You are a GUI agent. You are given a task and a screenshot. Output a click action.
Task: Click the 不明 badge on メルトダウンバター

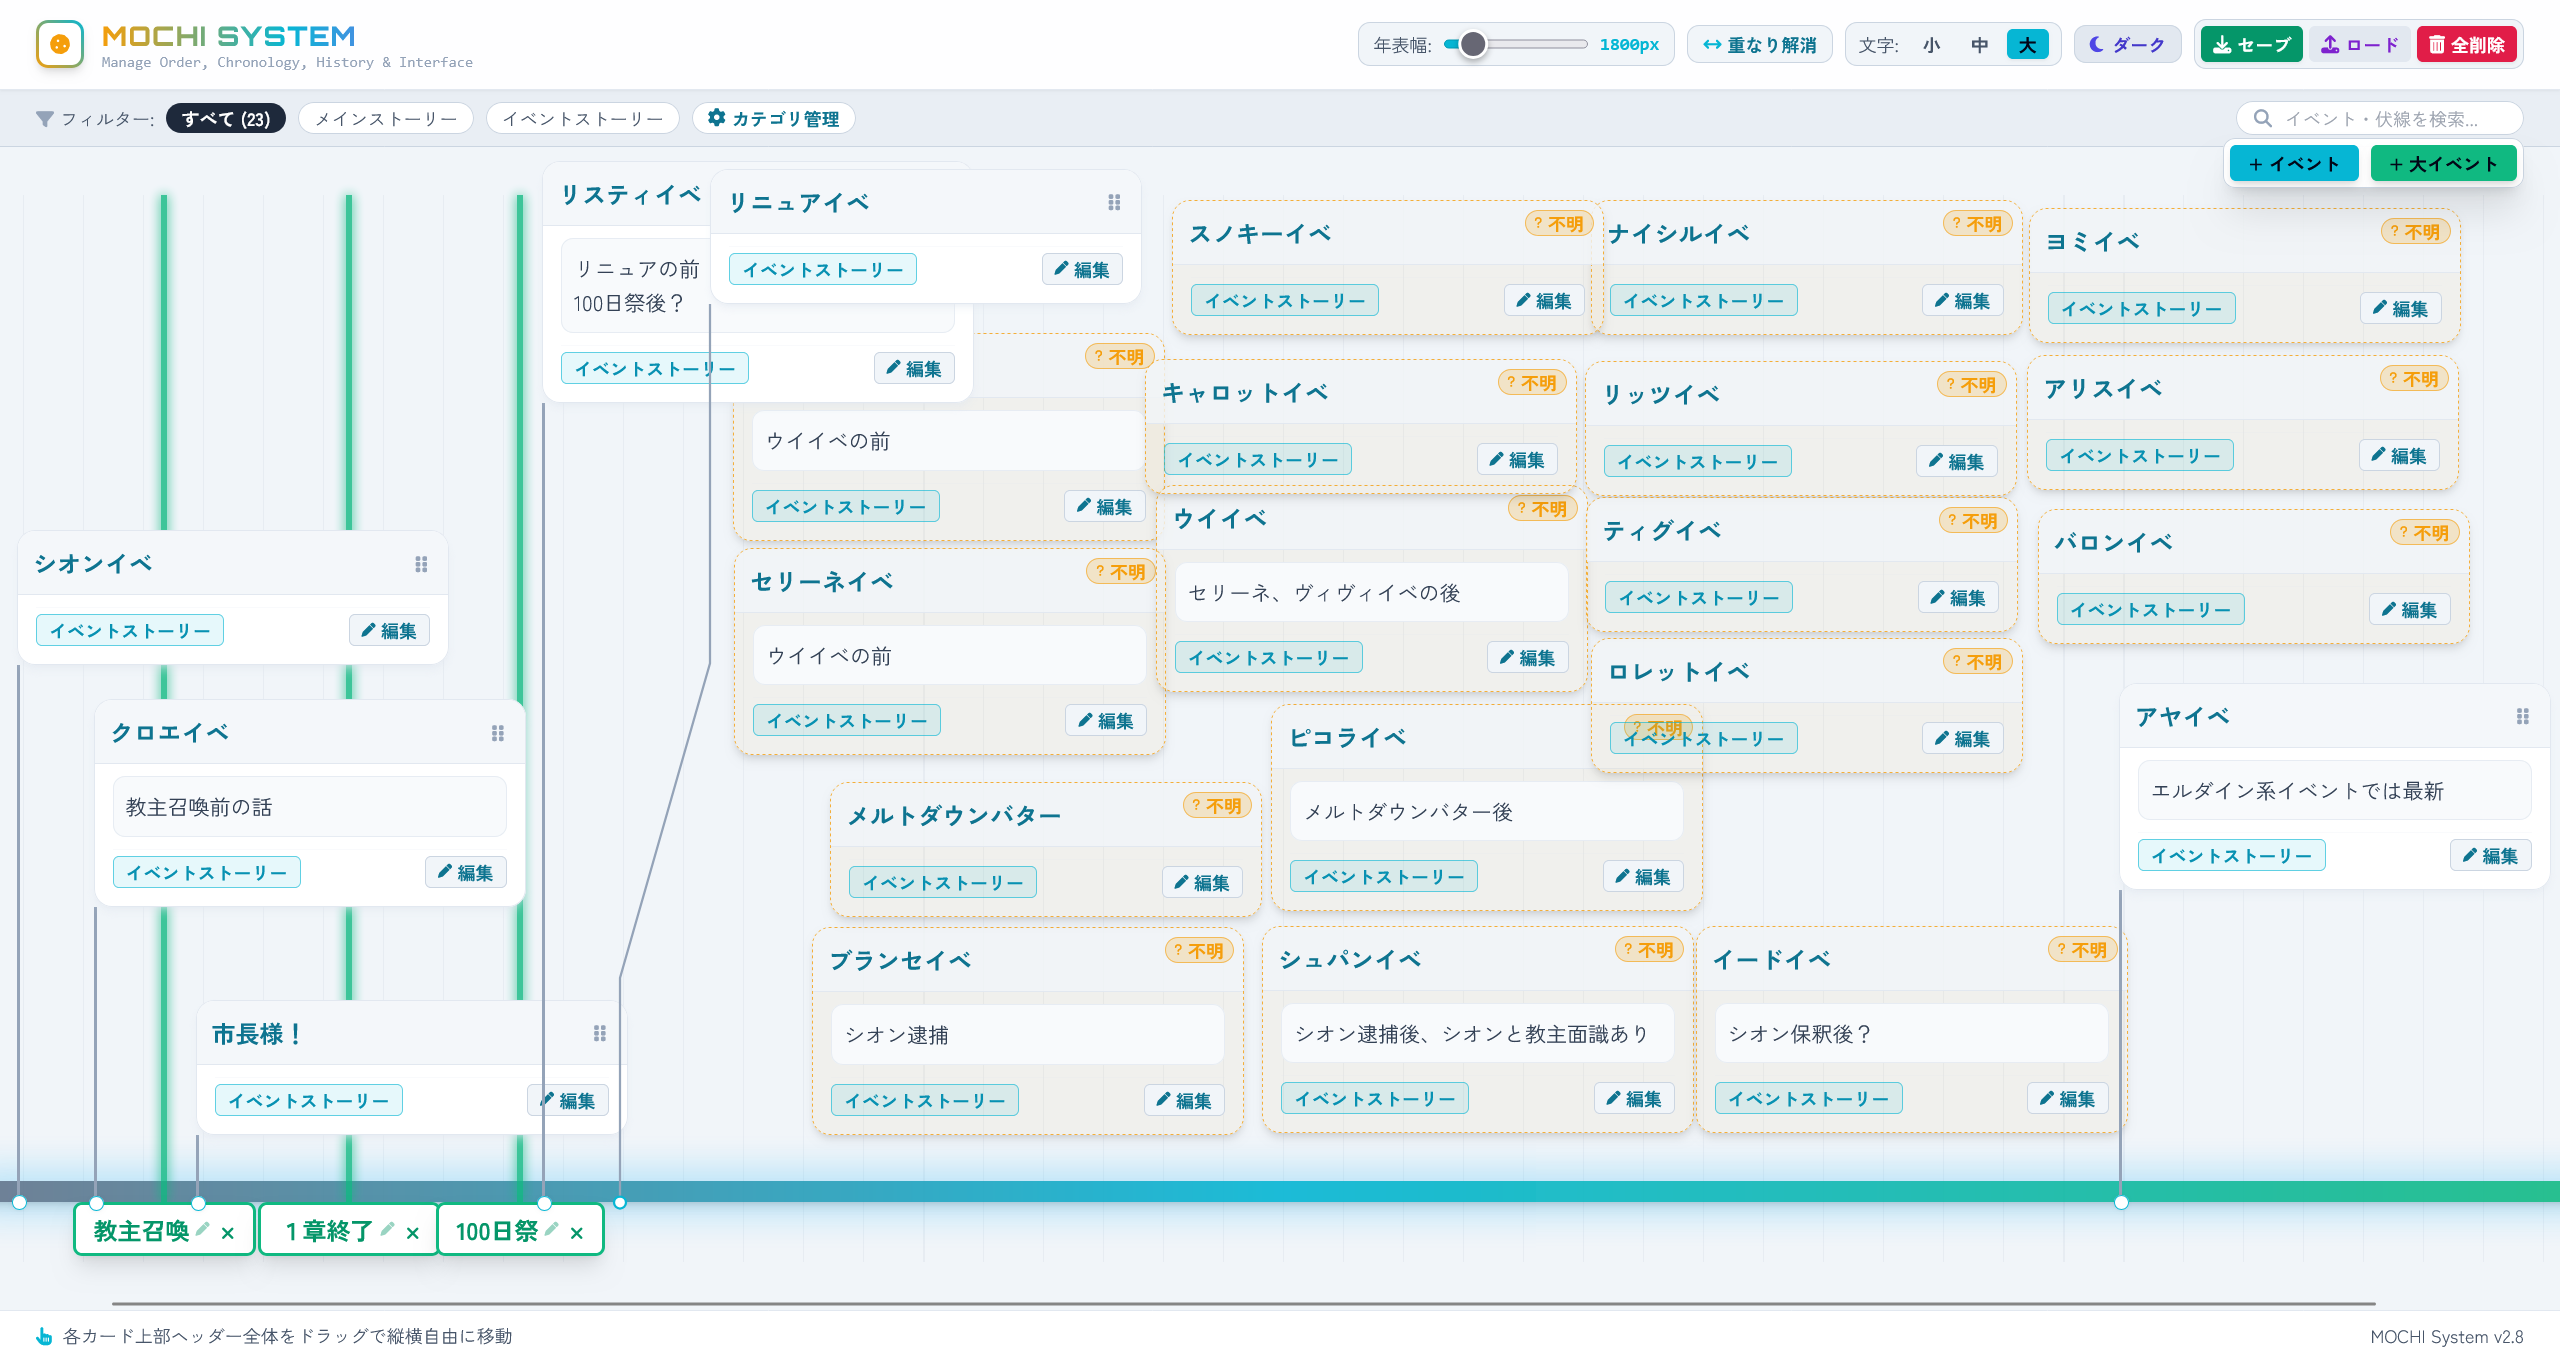pyautogui.click(x=1216, y=805)
